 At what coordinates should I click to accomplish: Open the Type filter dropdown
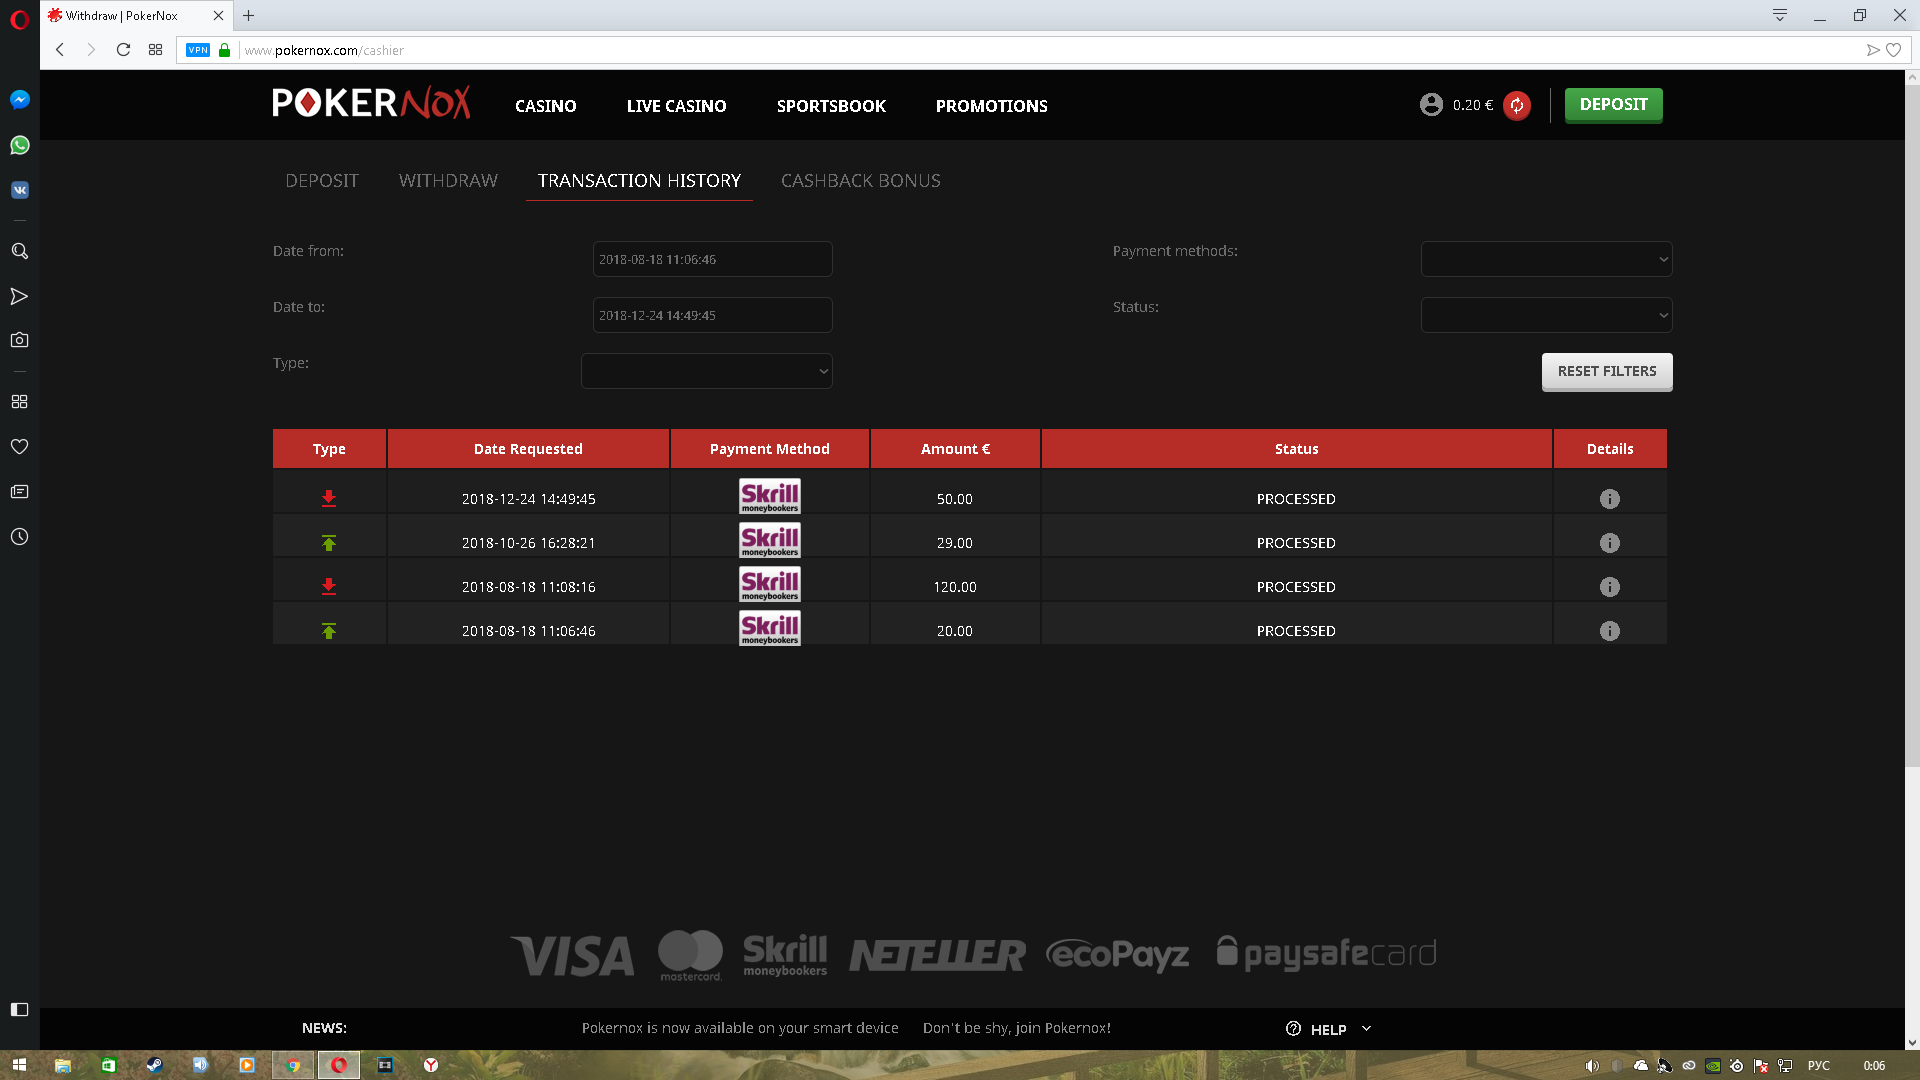point(706,371)
